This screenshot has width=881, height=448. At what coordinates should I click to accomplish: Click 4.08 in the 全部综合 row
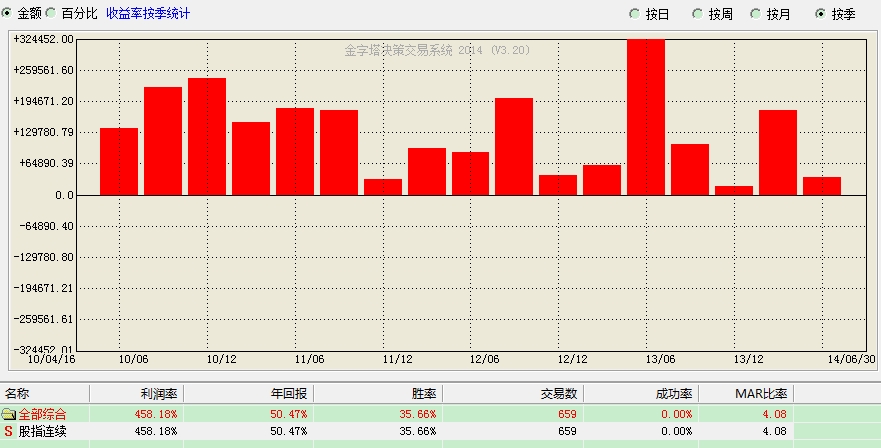point(775,415)
